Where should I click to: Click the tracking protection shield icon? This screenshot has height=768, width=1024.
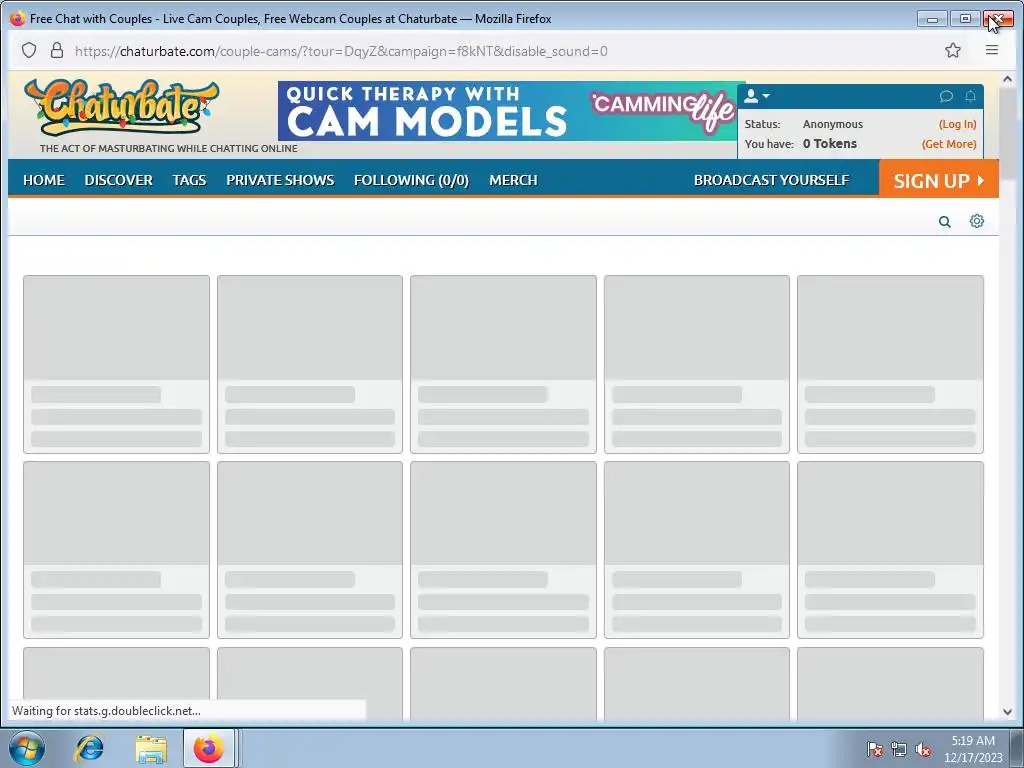pyautogui.click(x=29, y=50)
